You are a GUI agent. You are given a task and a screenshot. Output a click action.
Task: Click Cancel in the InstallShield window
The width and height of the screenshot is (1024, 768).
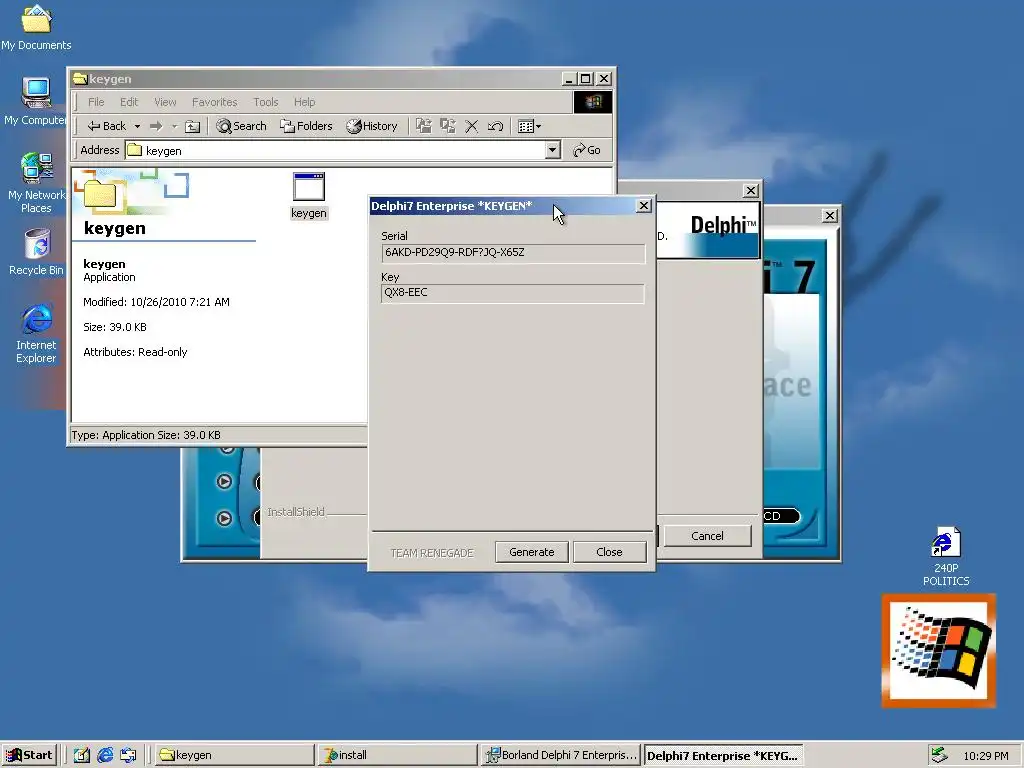coord(707,536)
